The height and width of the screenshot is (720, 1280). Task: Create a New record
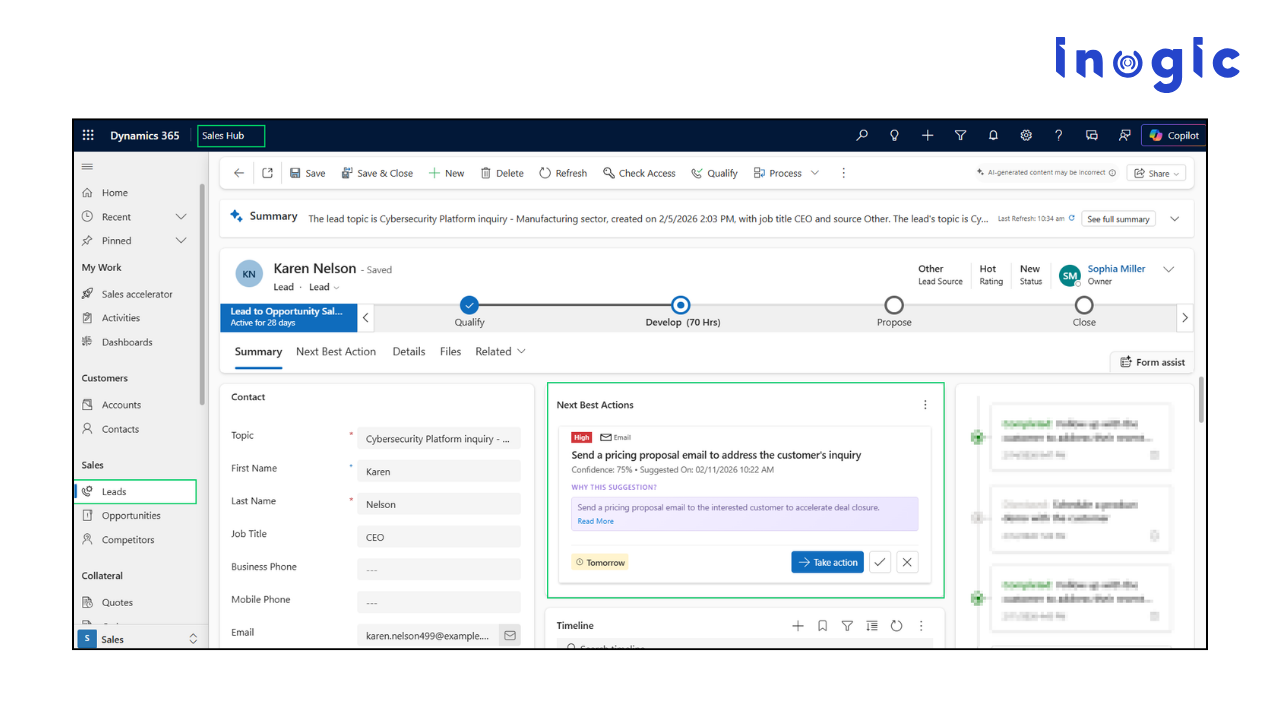447,173
